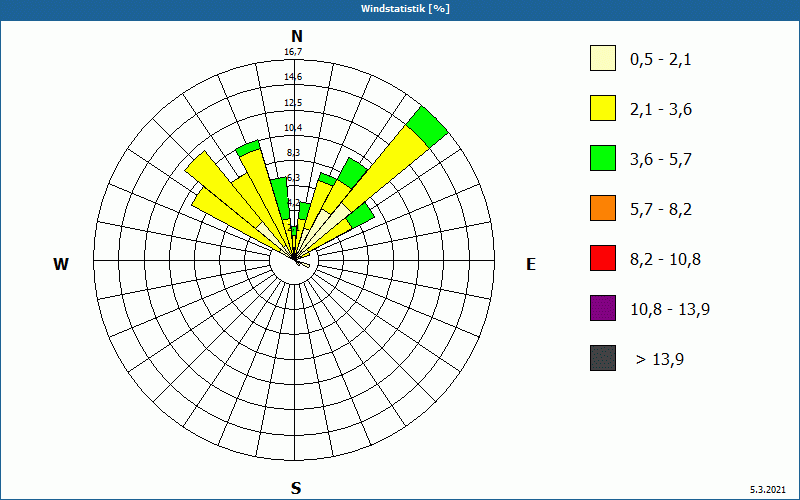This screenshot has height=500, width=800.
Task: Click the pale yellow 0,5 - 2,1 legend swatch
Action: click(603, 58)
